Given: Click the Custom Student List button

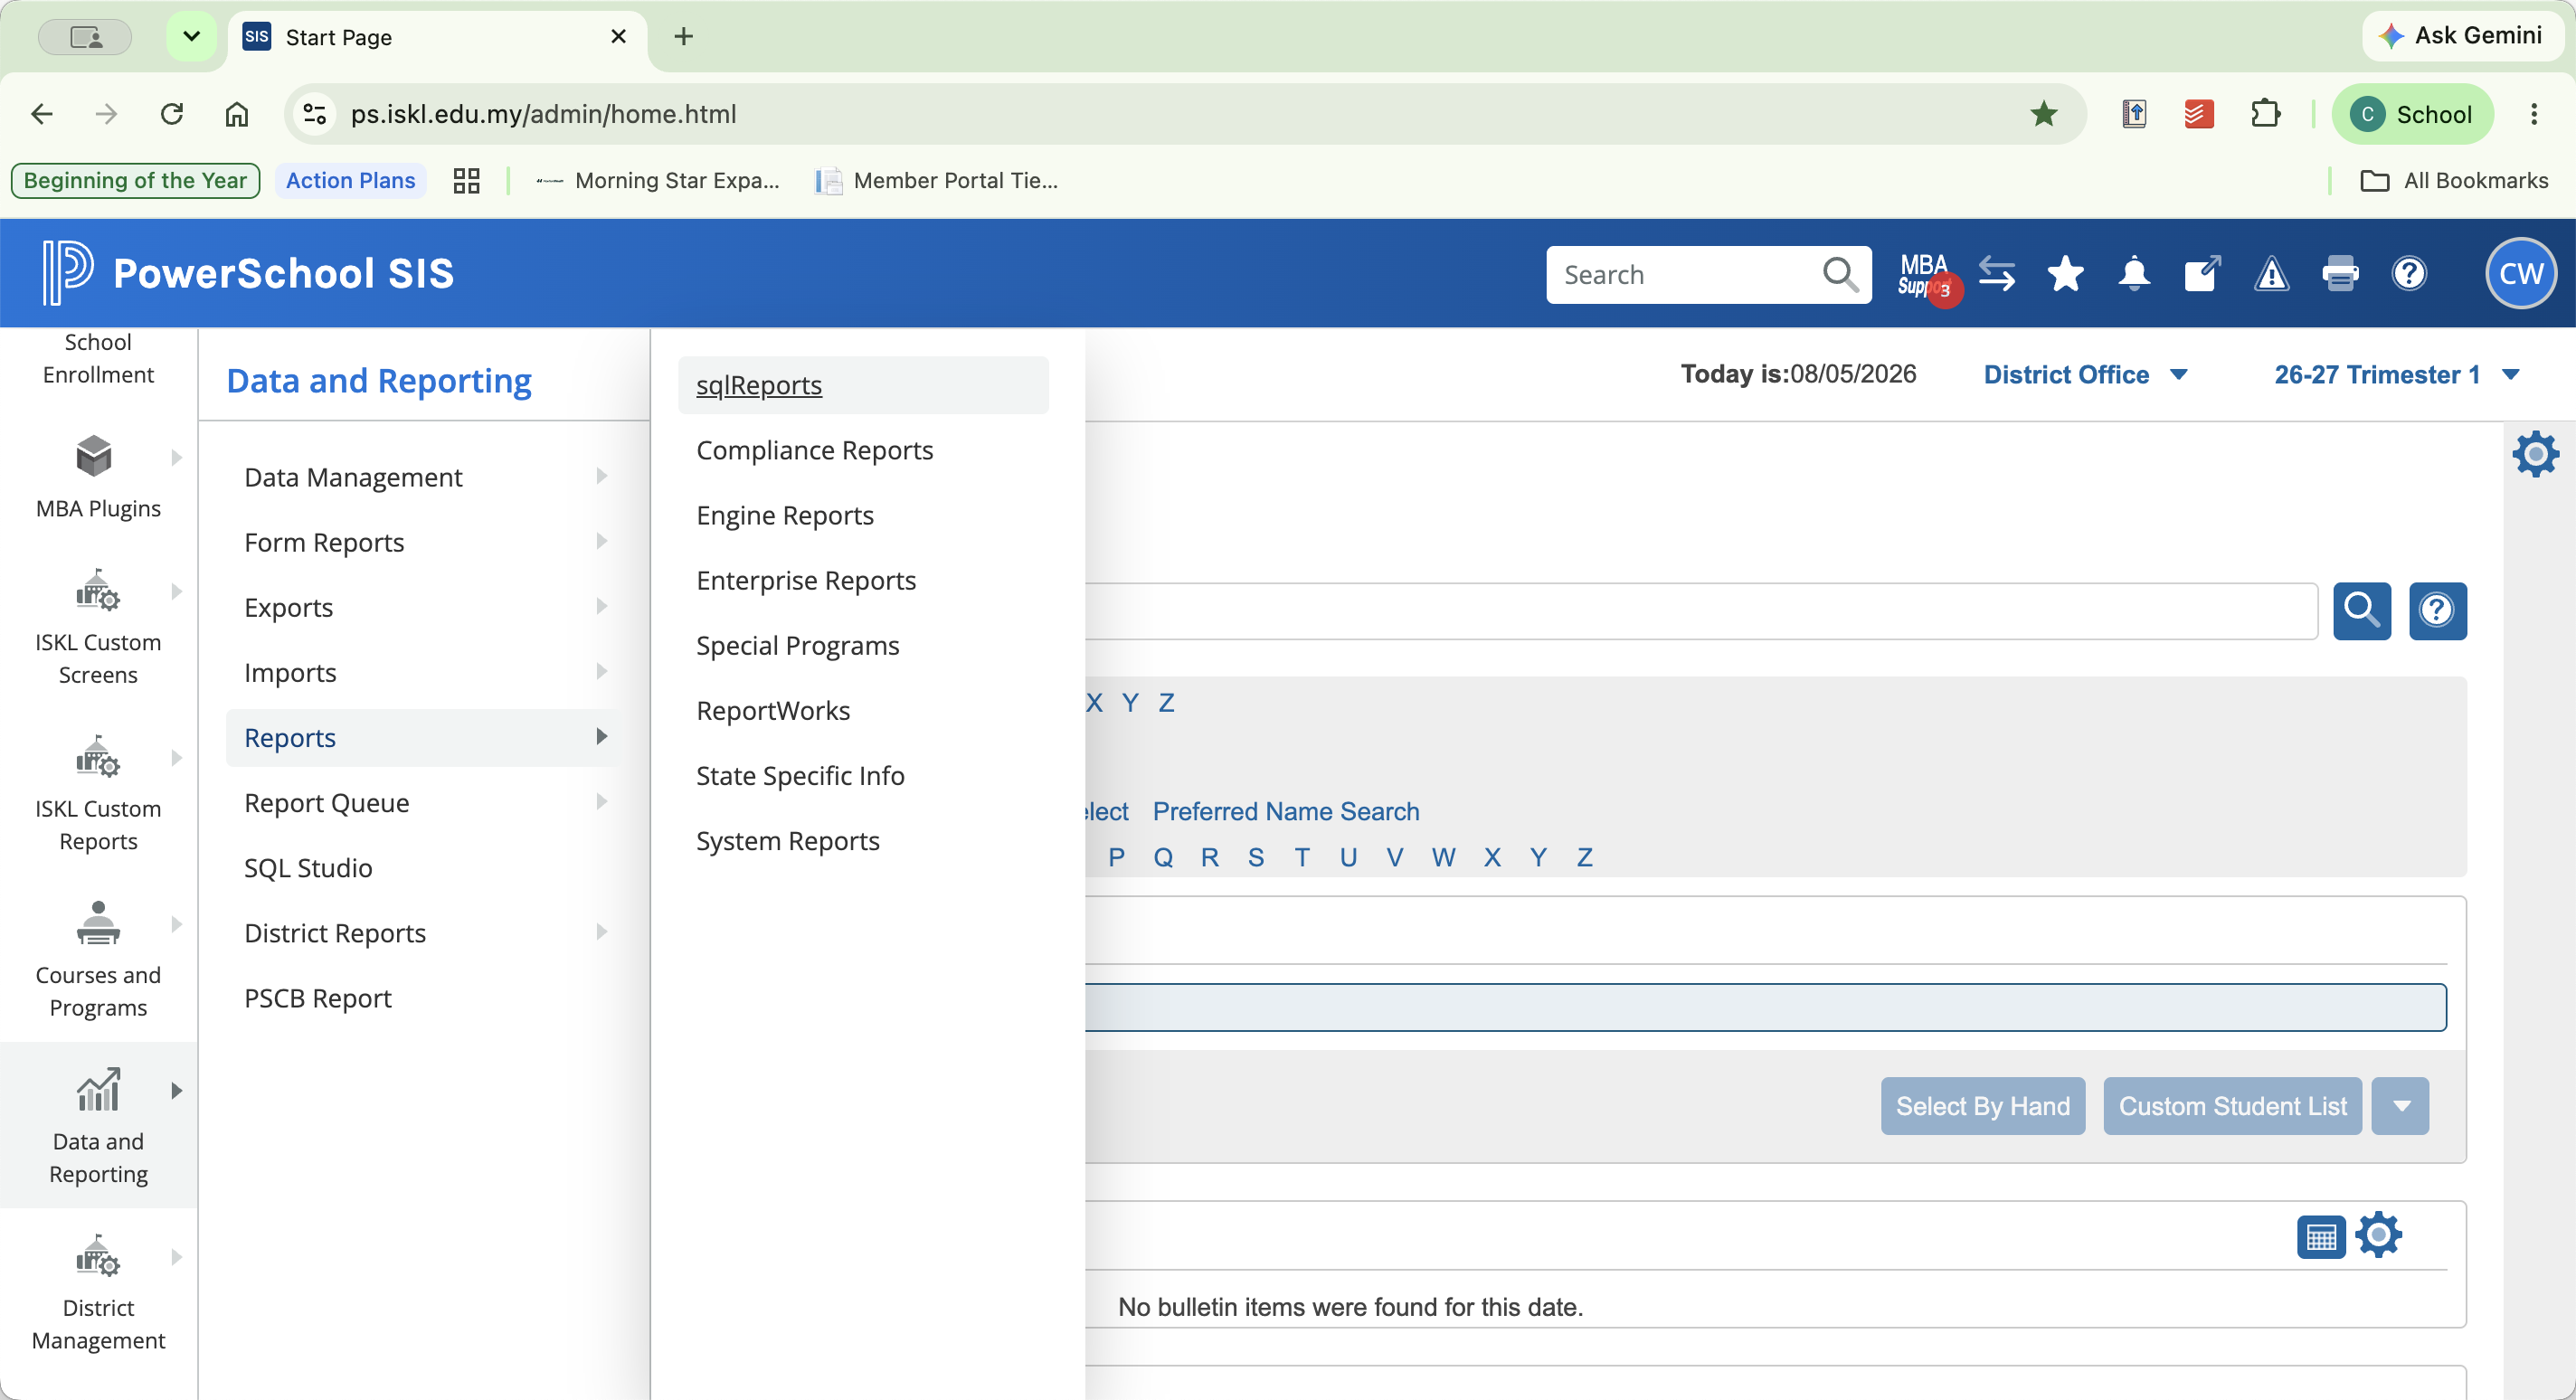Looking at the screenshot, I should 2232,1106.
